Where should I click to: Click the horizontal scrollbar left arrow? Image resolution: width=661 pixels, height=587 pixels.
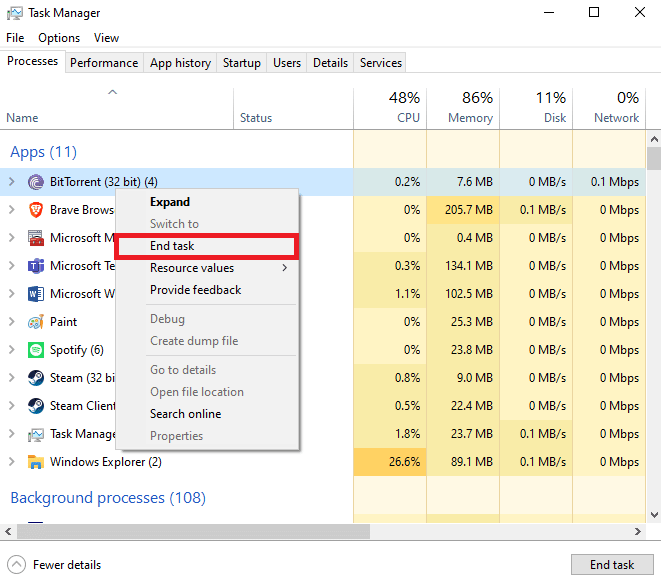8,531
